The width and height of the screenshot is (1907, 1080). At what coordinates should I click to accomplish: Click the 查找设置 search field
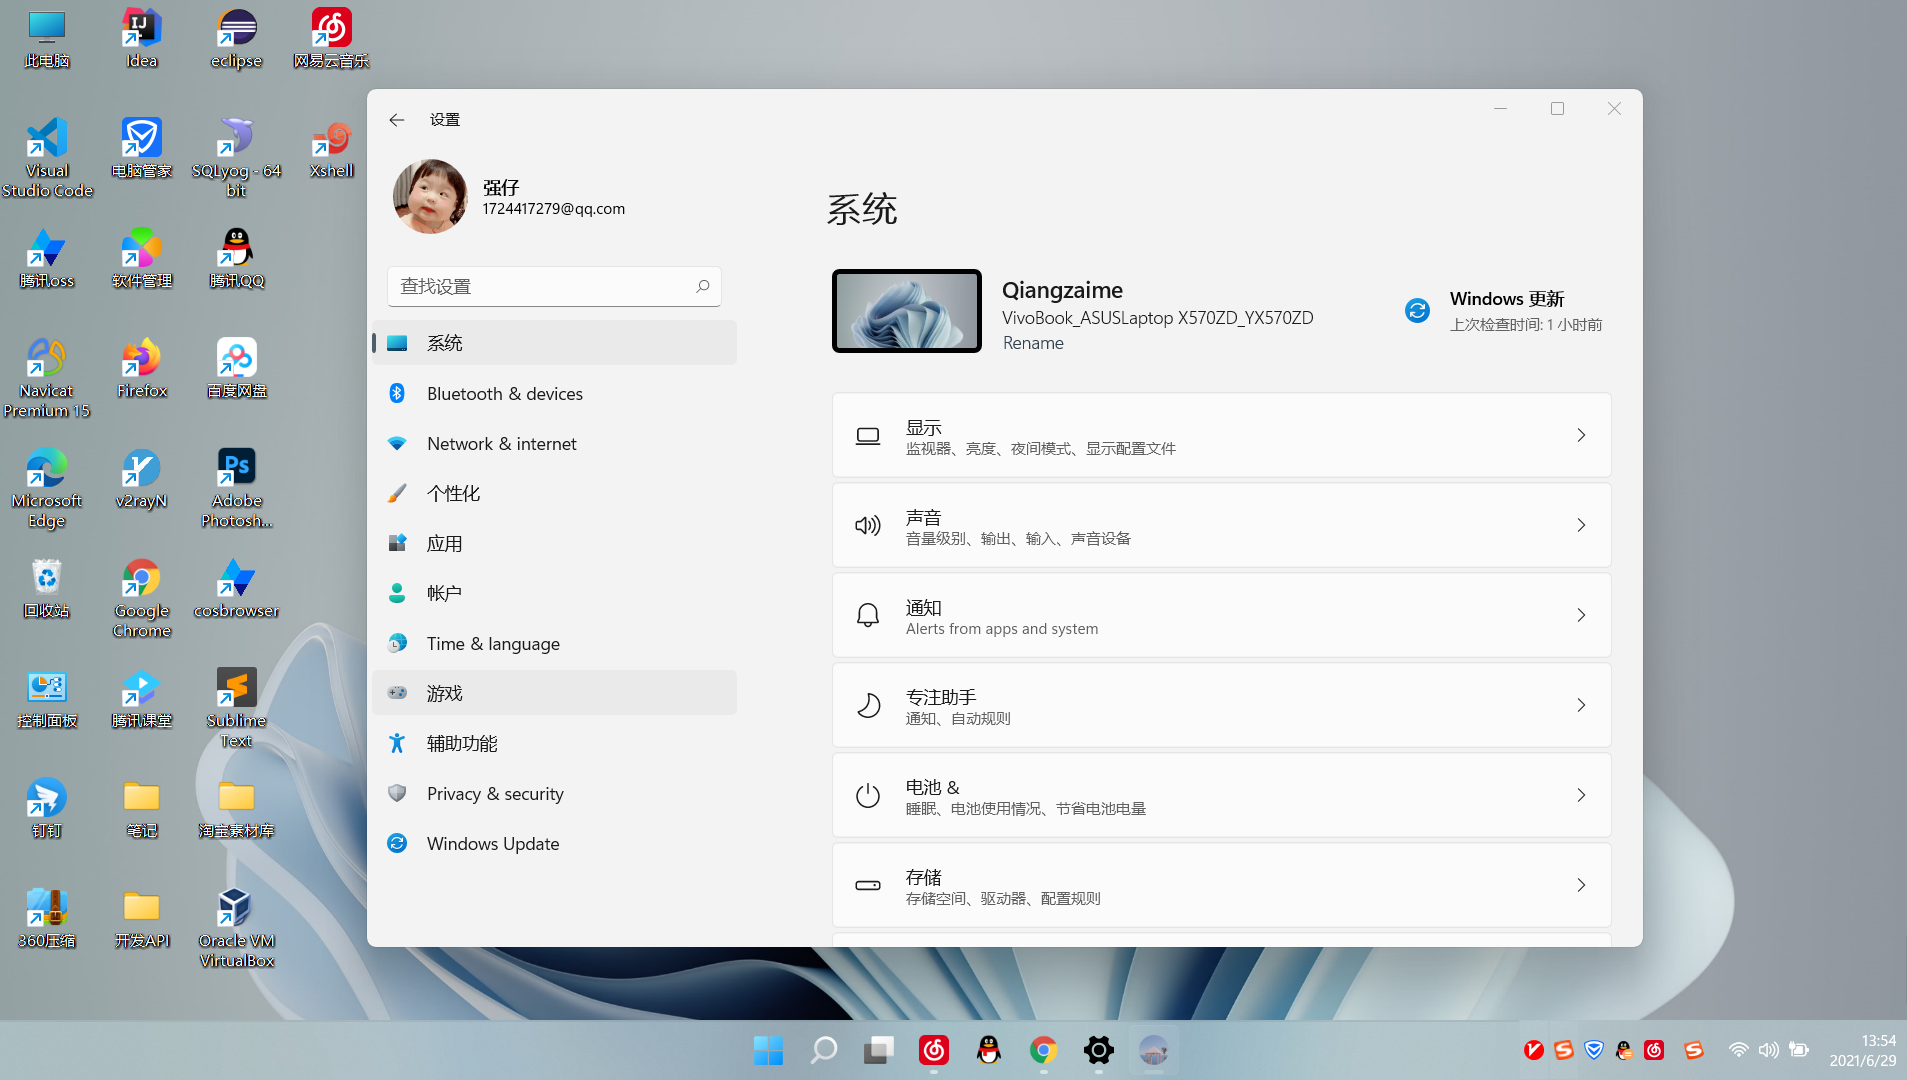tap(540, 287)
